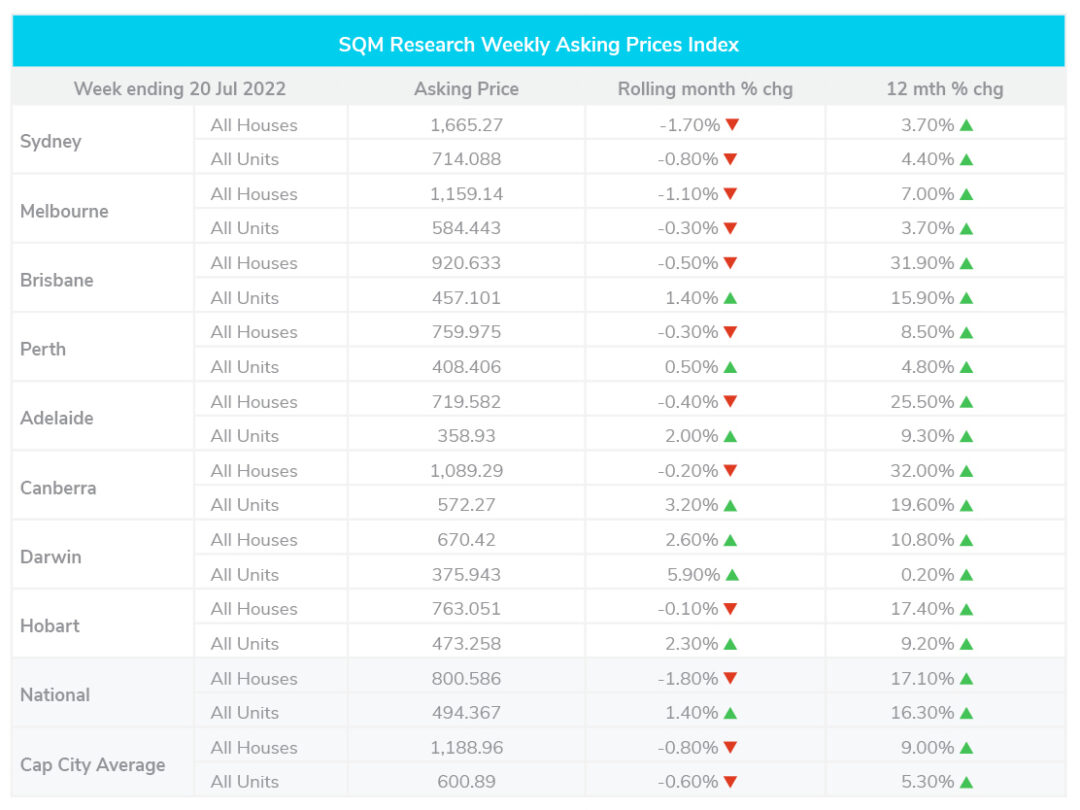Viewport: 1080px width, 810px height.
Task: Select the Brisbane city label
Action: [56, 280]
